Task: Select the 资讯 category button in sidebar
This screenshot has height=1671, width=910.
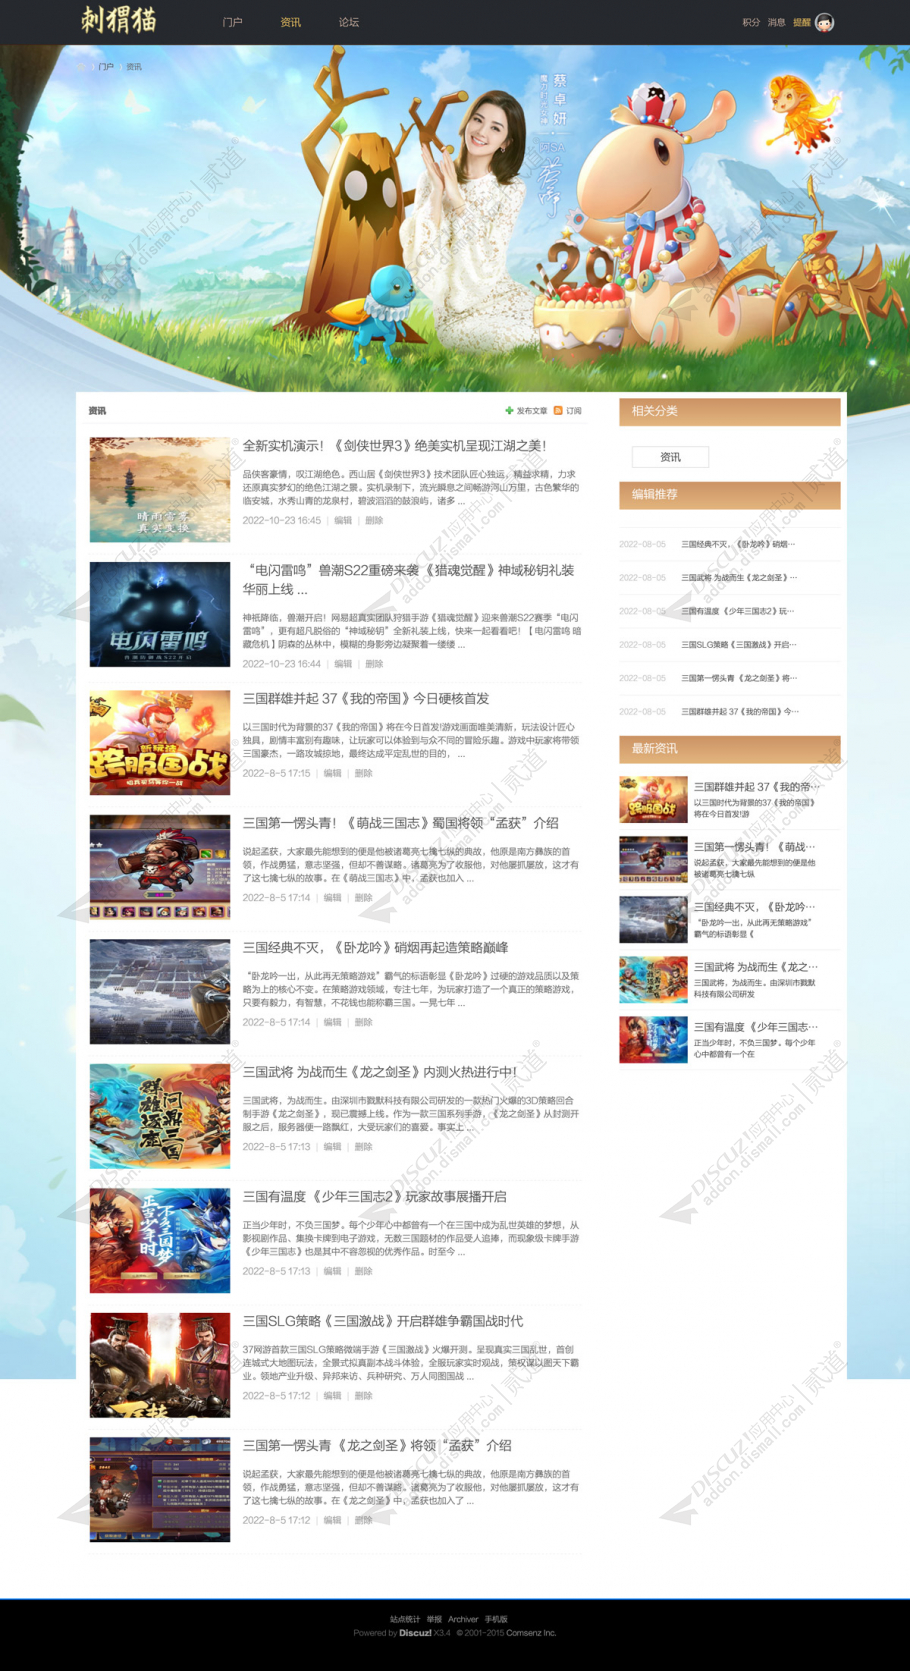Action: [x=670, y=457]
